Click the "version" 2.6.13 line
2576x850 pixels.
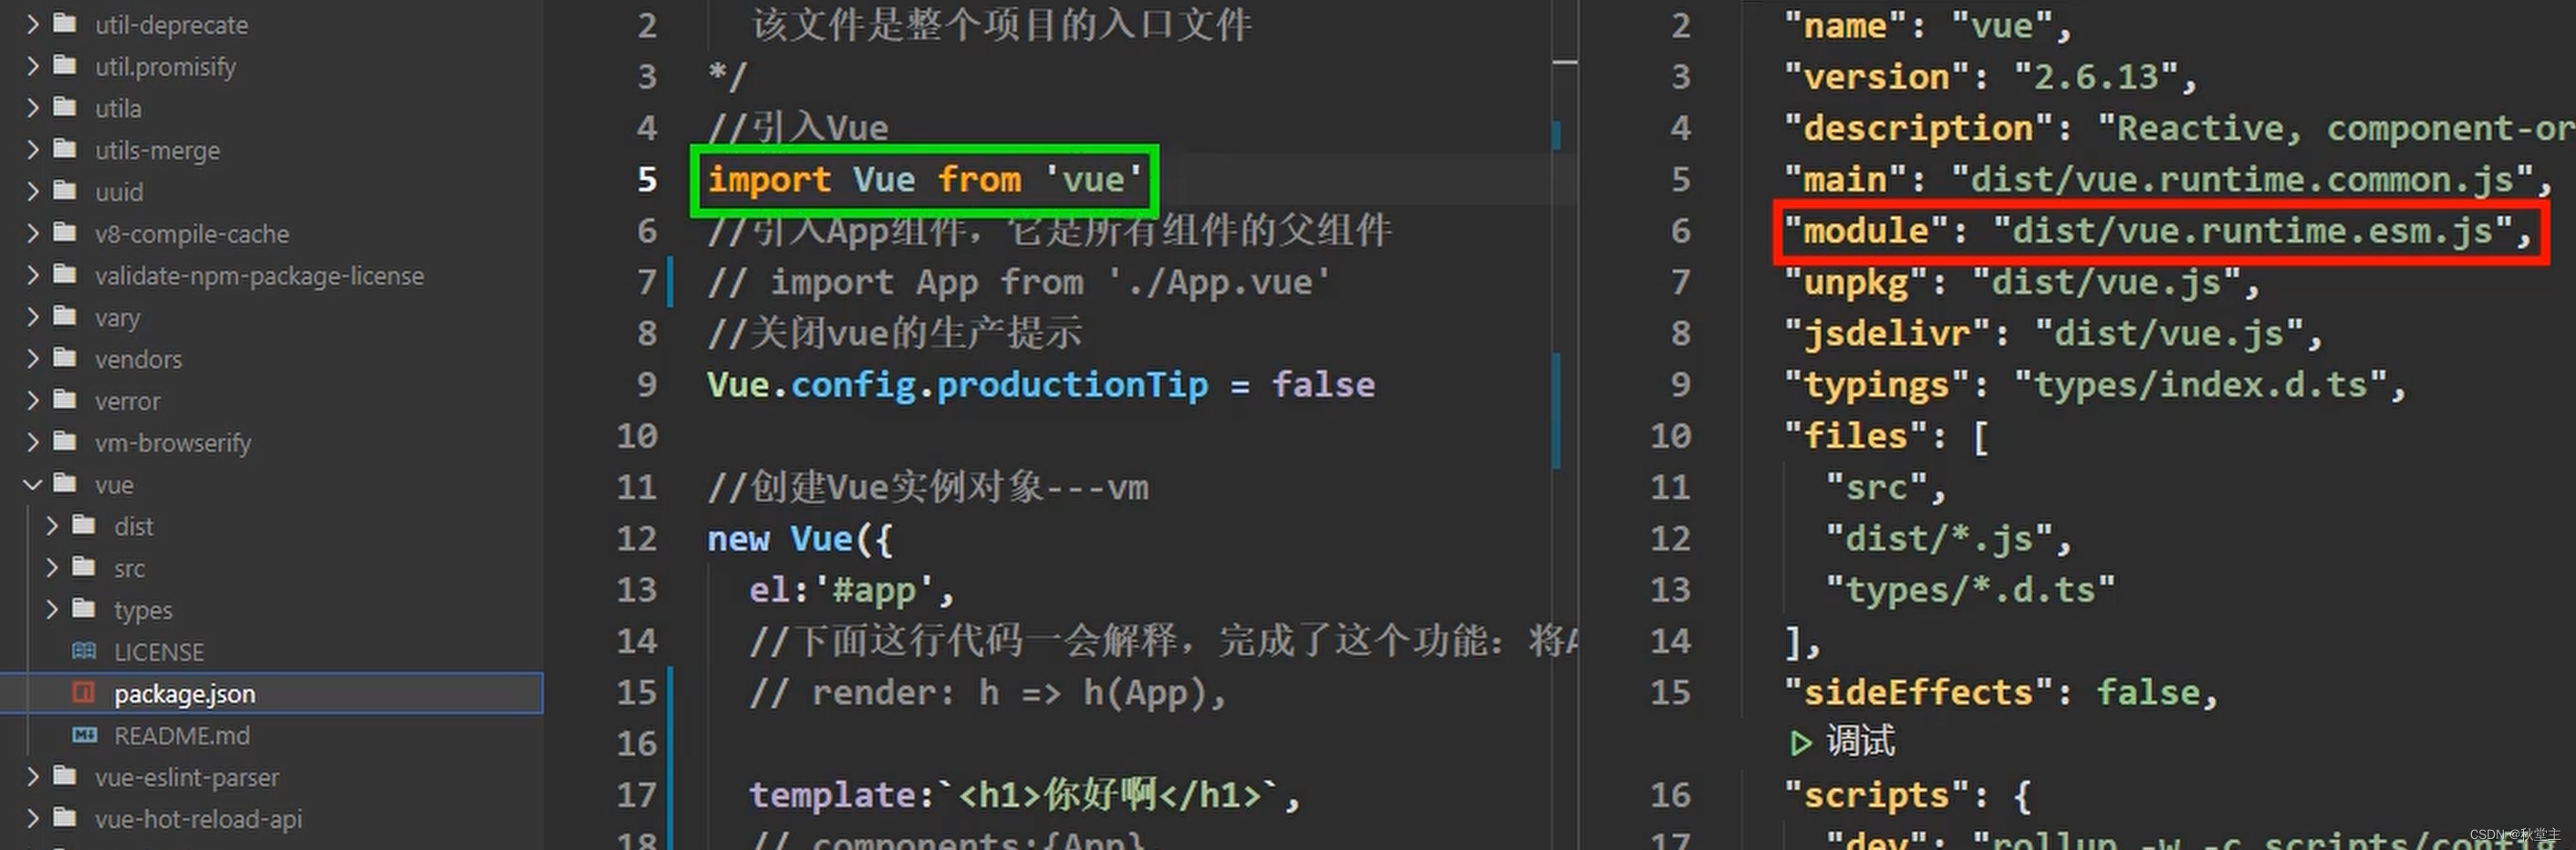[x=1991, y=78]
